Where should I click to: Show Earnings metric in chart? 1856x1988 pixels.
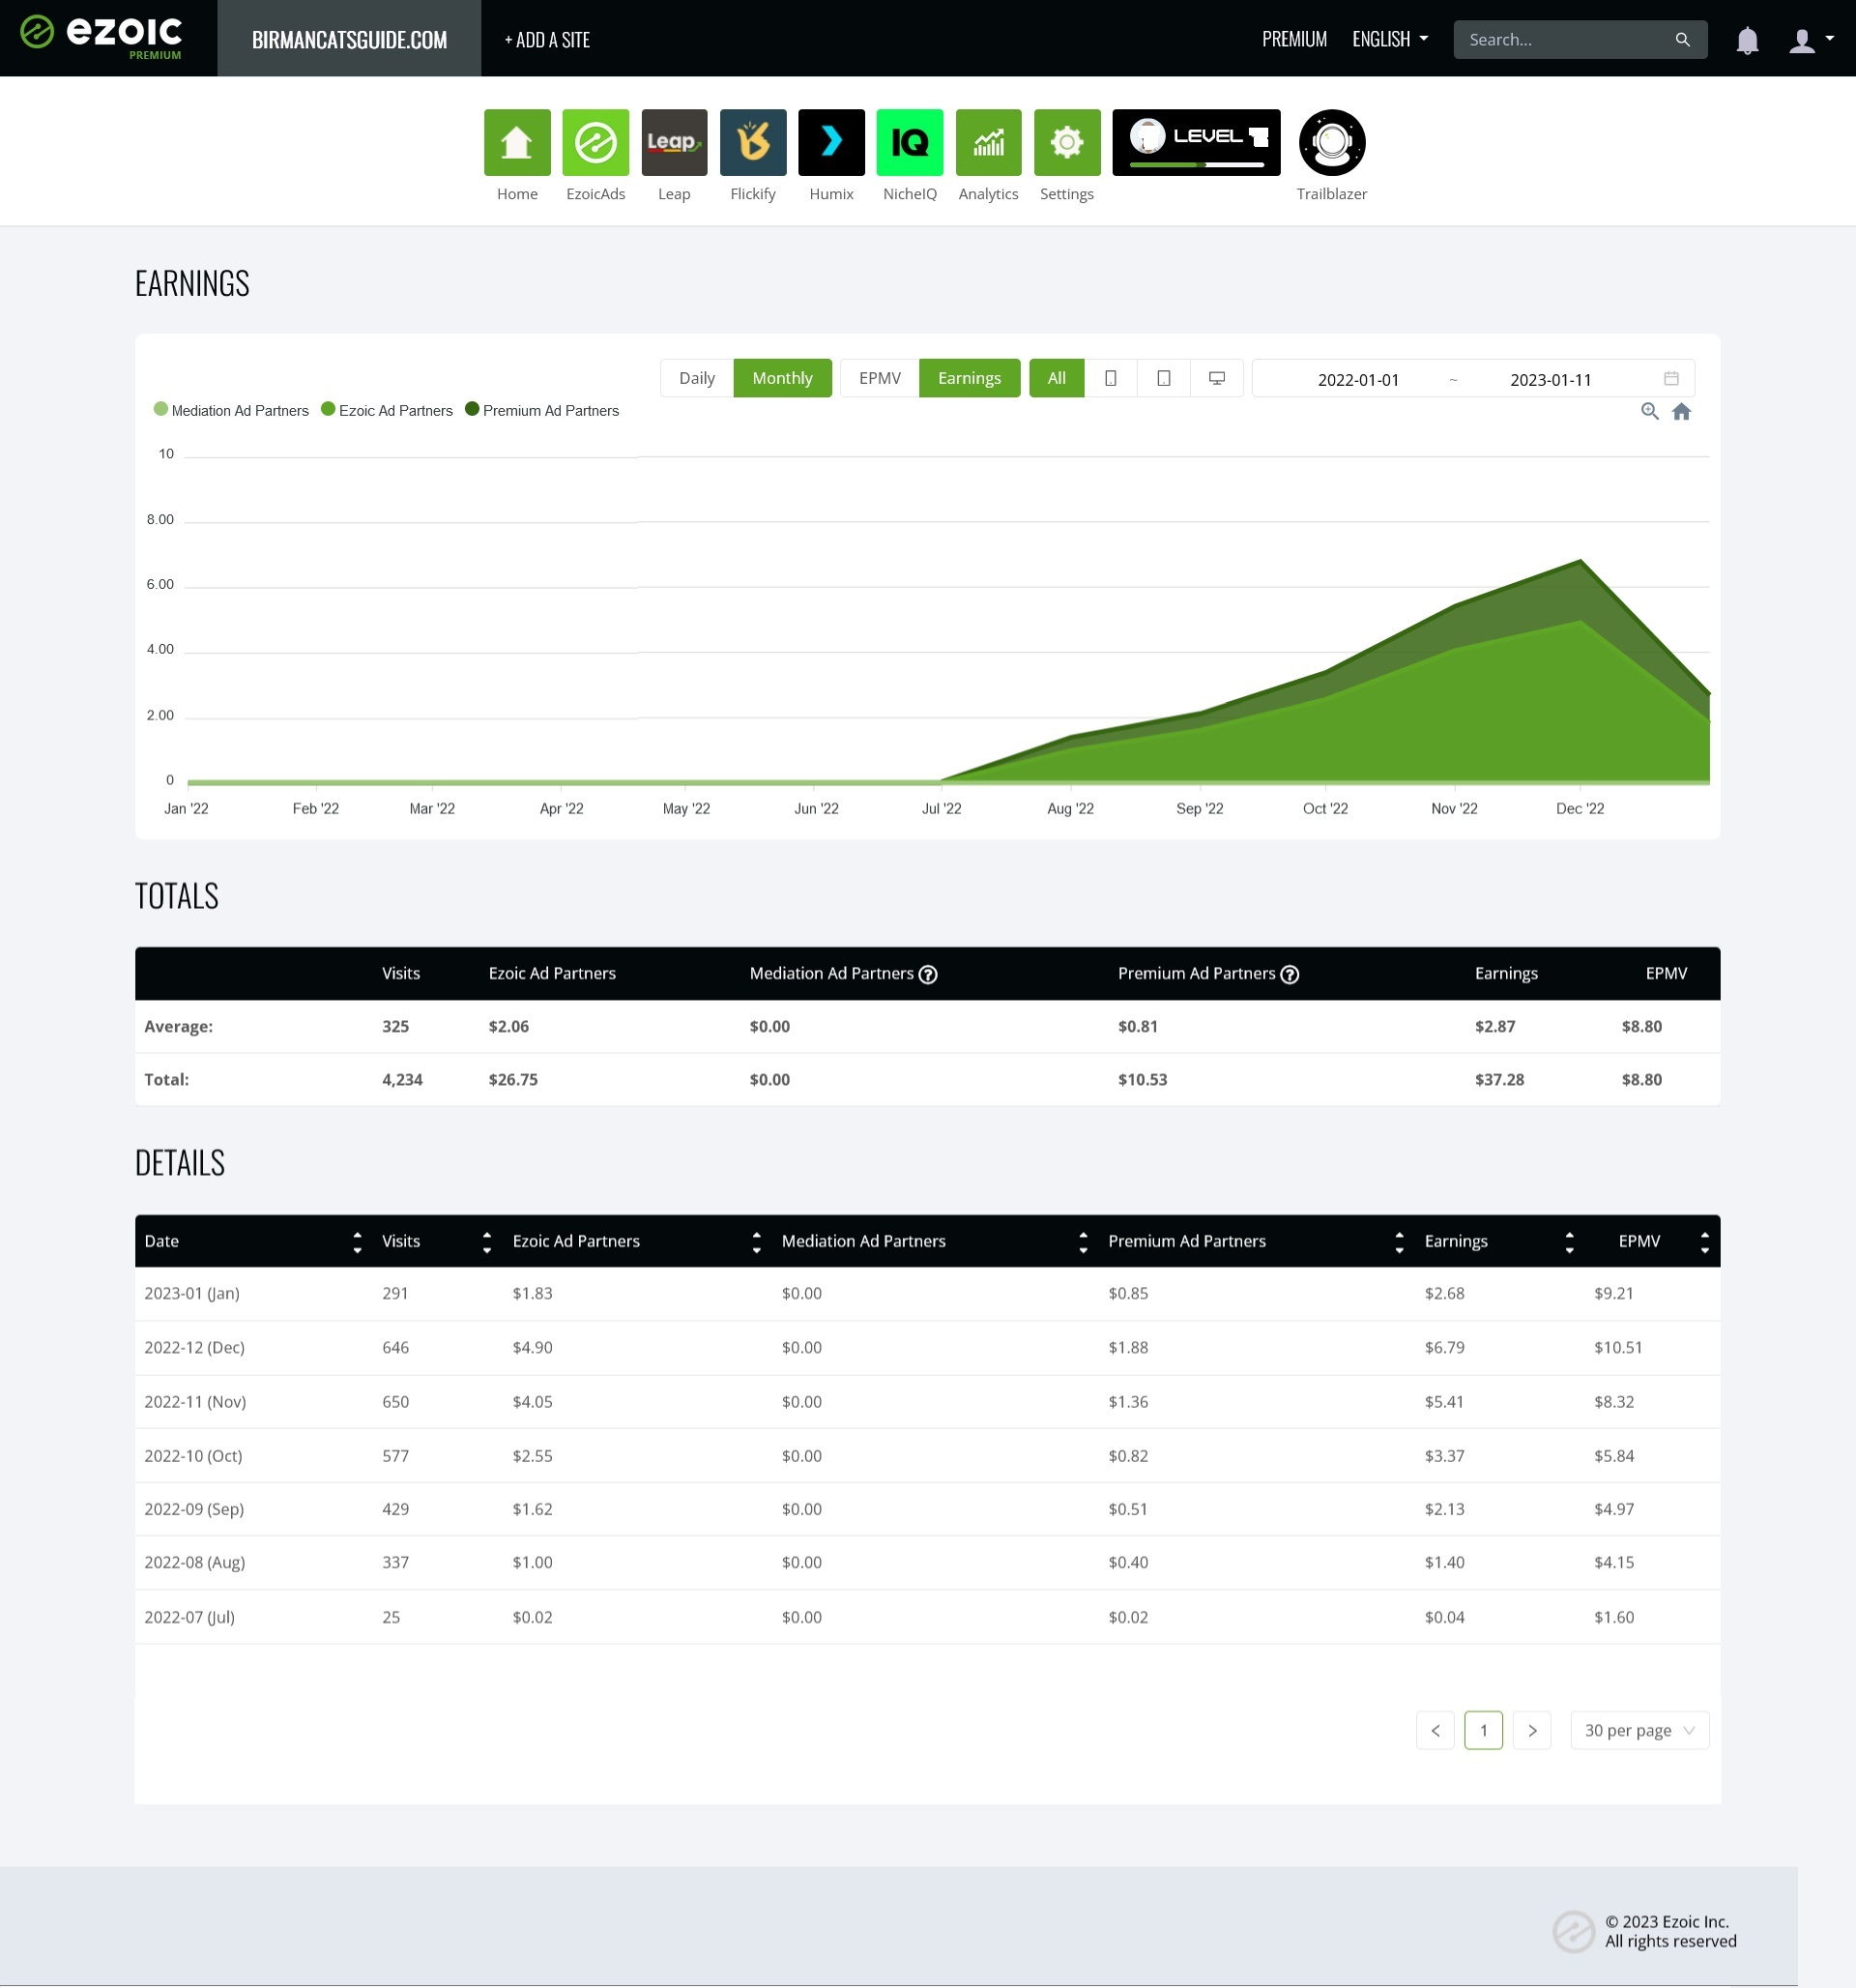coord(969,378)
